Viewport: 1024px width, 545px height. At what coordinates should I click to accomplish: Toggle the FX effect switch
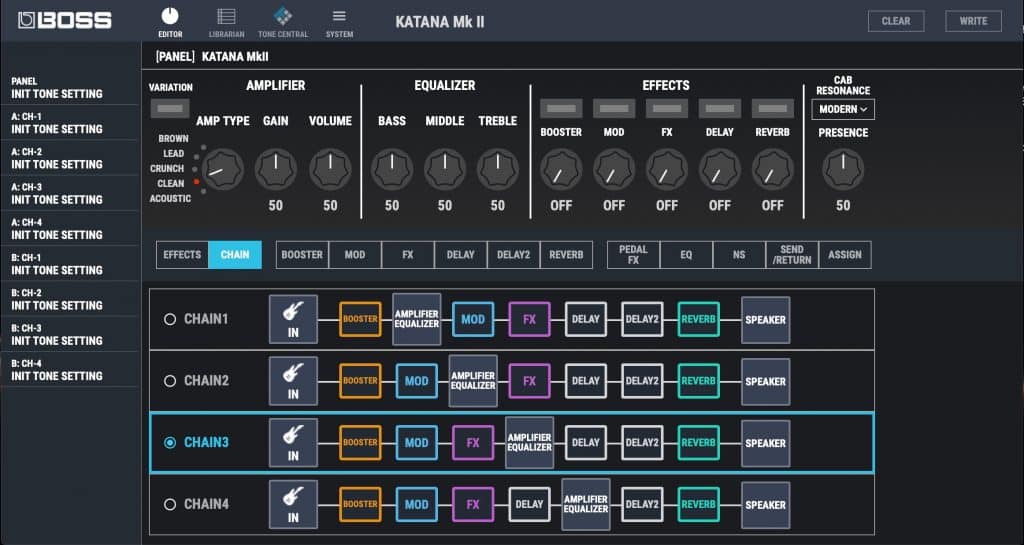667,108
